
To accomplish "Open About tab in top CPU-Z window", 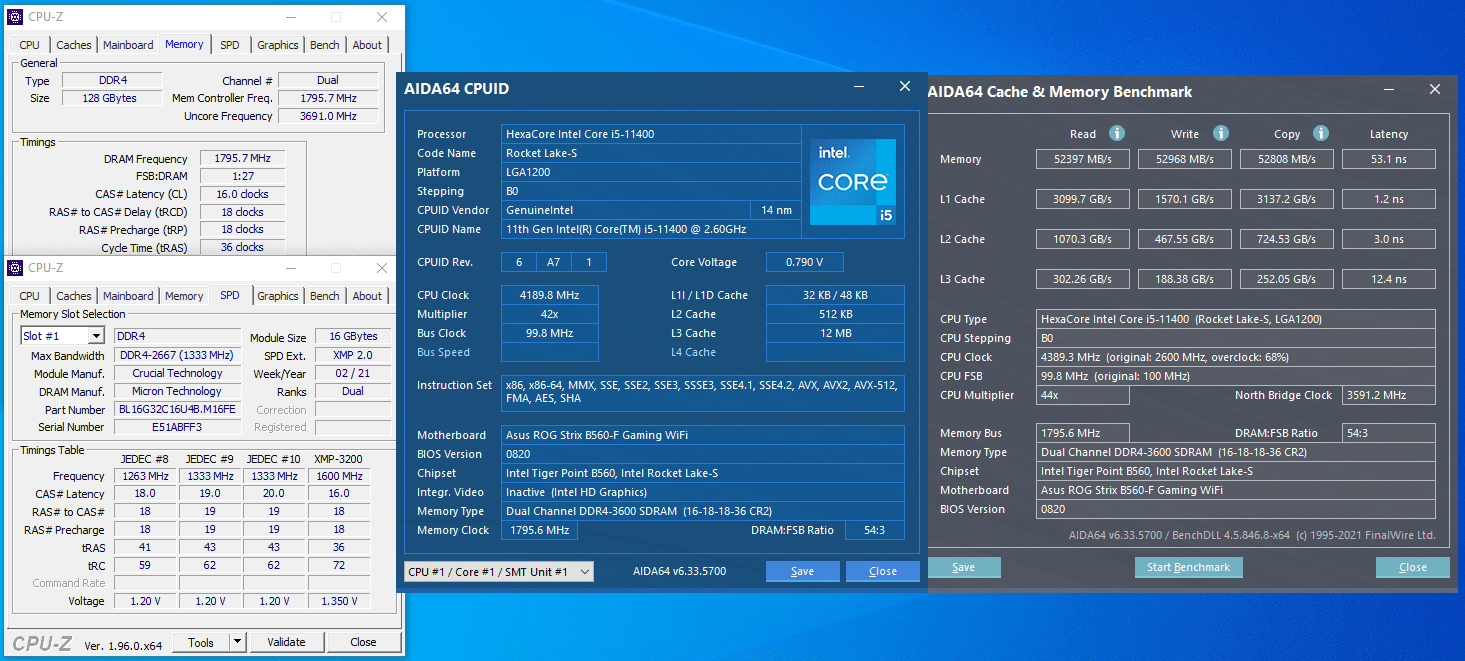I will (x=367, y=45).
